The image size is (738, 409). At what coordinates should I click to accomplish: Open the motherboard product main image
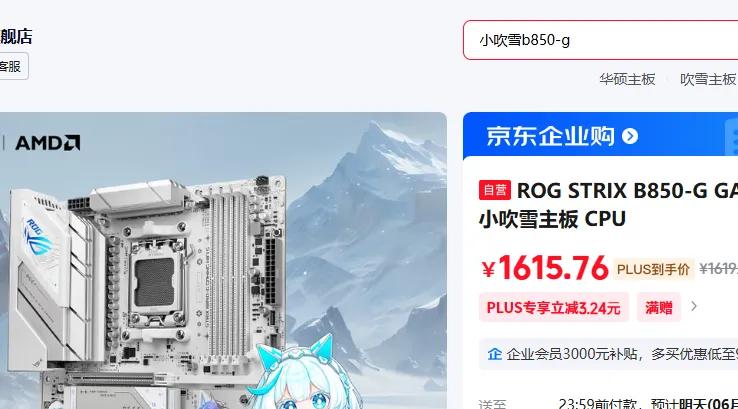[222, 260]
